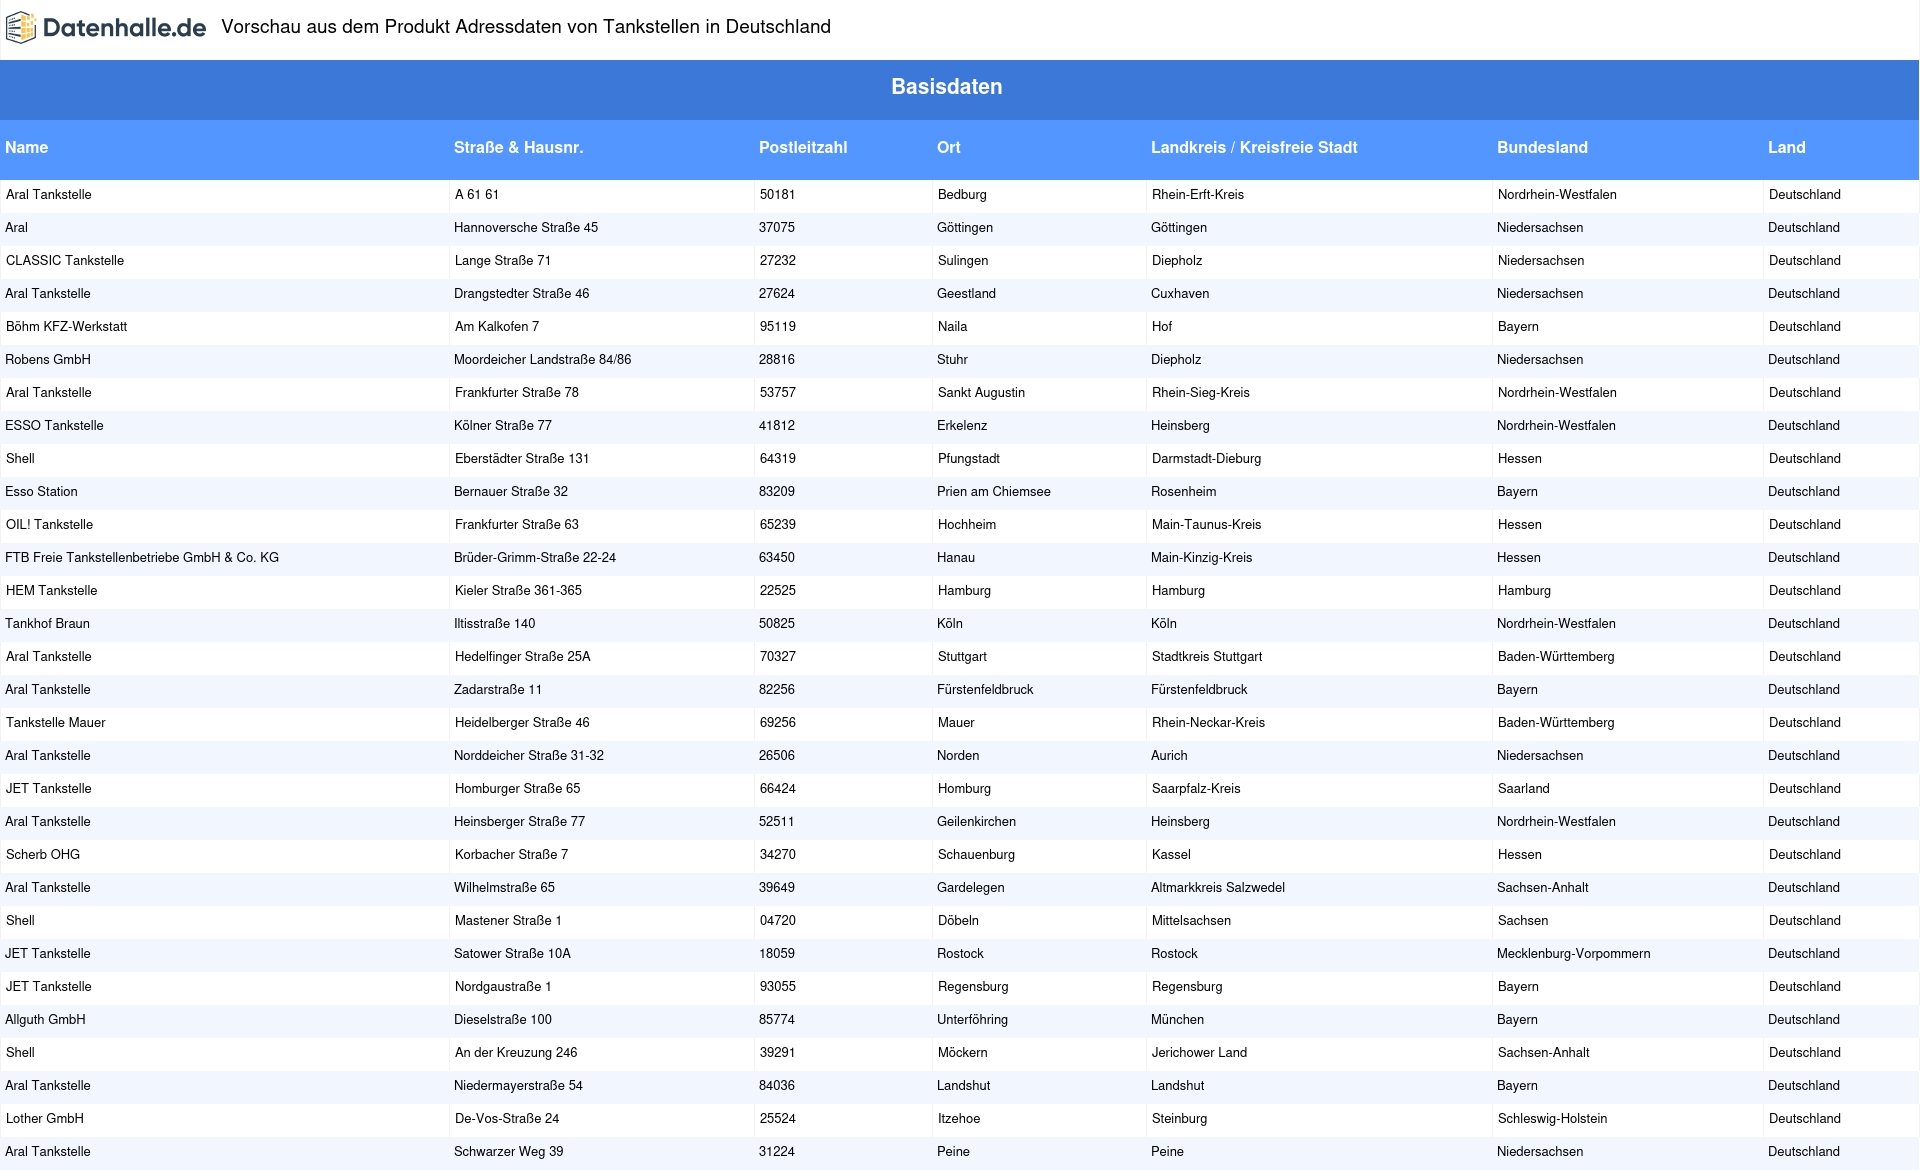Click address Hannoversche Straße 45
1920x1170 pixels.
(526, 228)
